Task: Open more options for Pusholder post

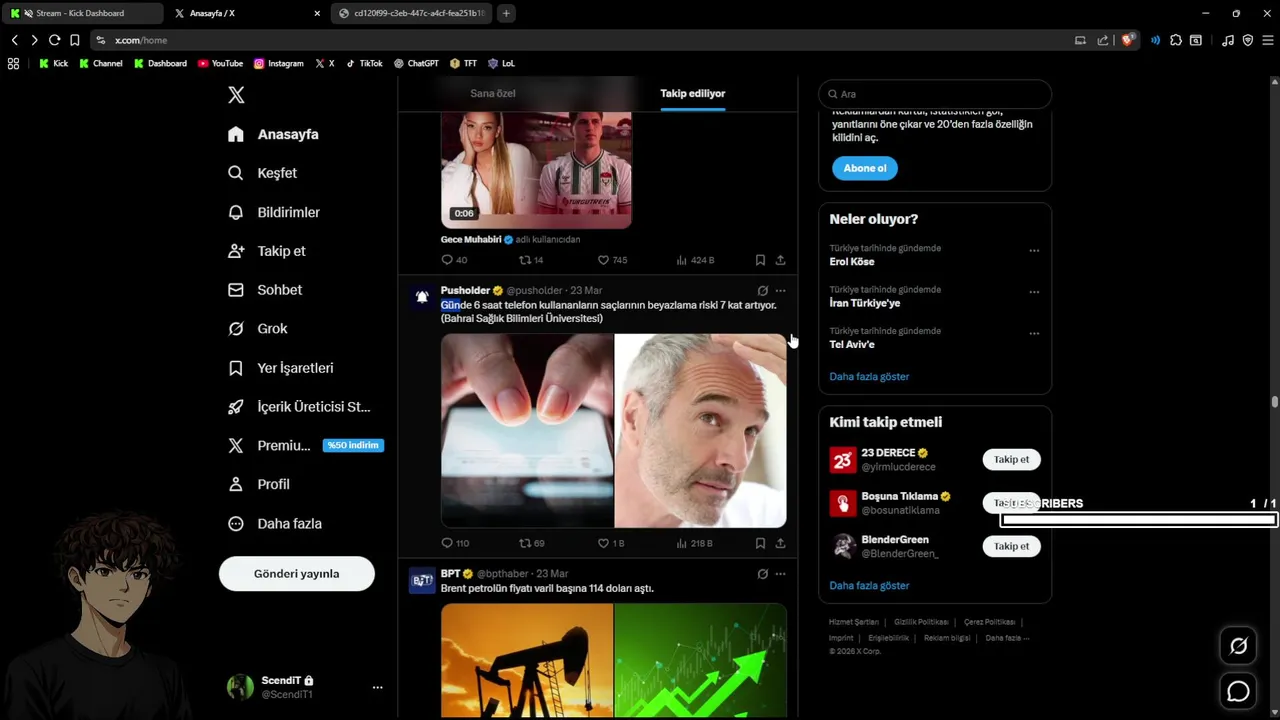Action: pyautogui.click(x=781, y=291)
